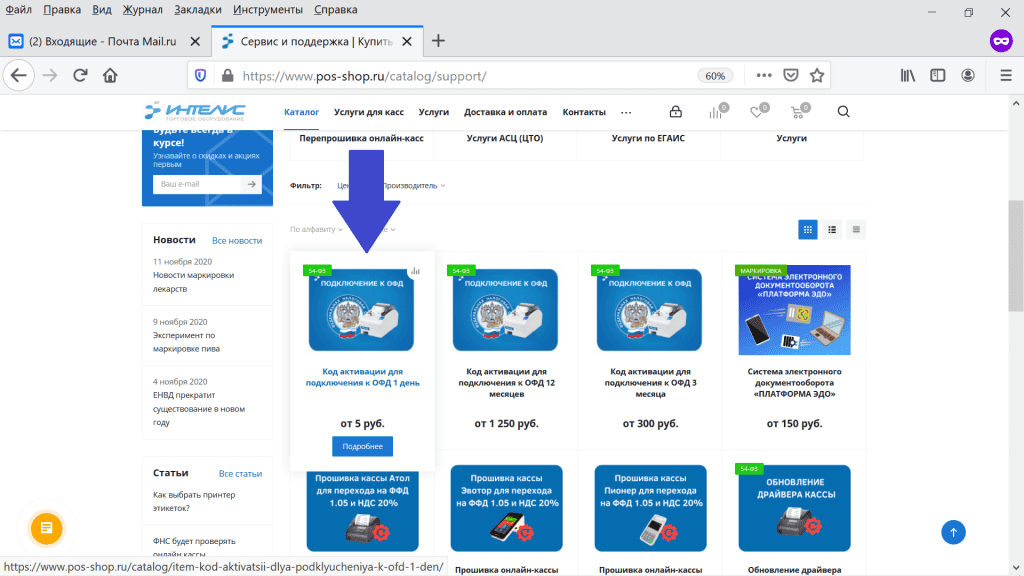The width and height of the screenshot is (1024, 576).
Task: Switch to grid view layout
Action: click(x=807, y=229)
